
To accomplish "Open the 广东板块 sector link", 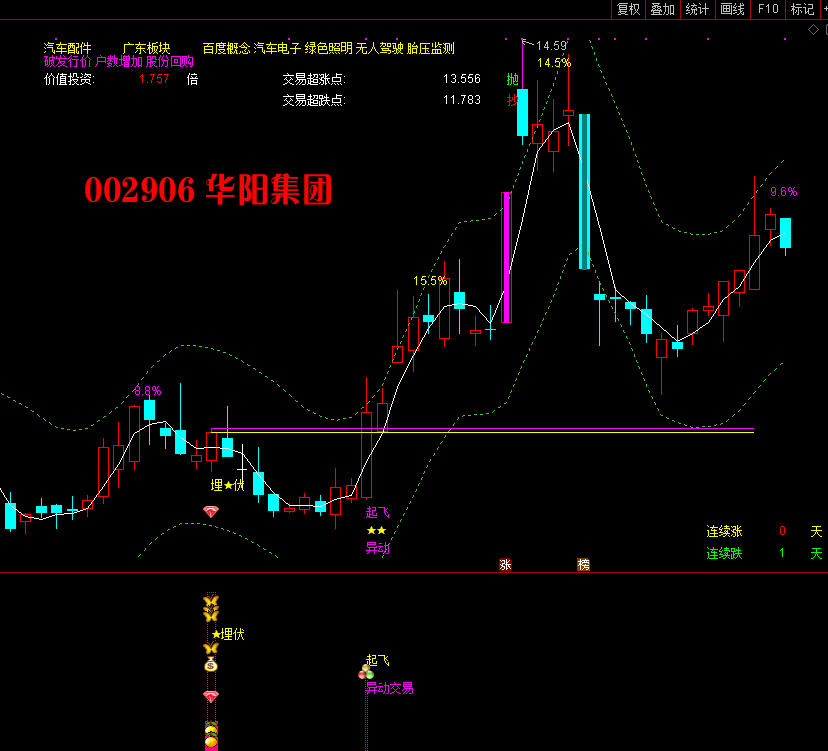I will (146, 48).
